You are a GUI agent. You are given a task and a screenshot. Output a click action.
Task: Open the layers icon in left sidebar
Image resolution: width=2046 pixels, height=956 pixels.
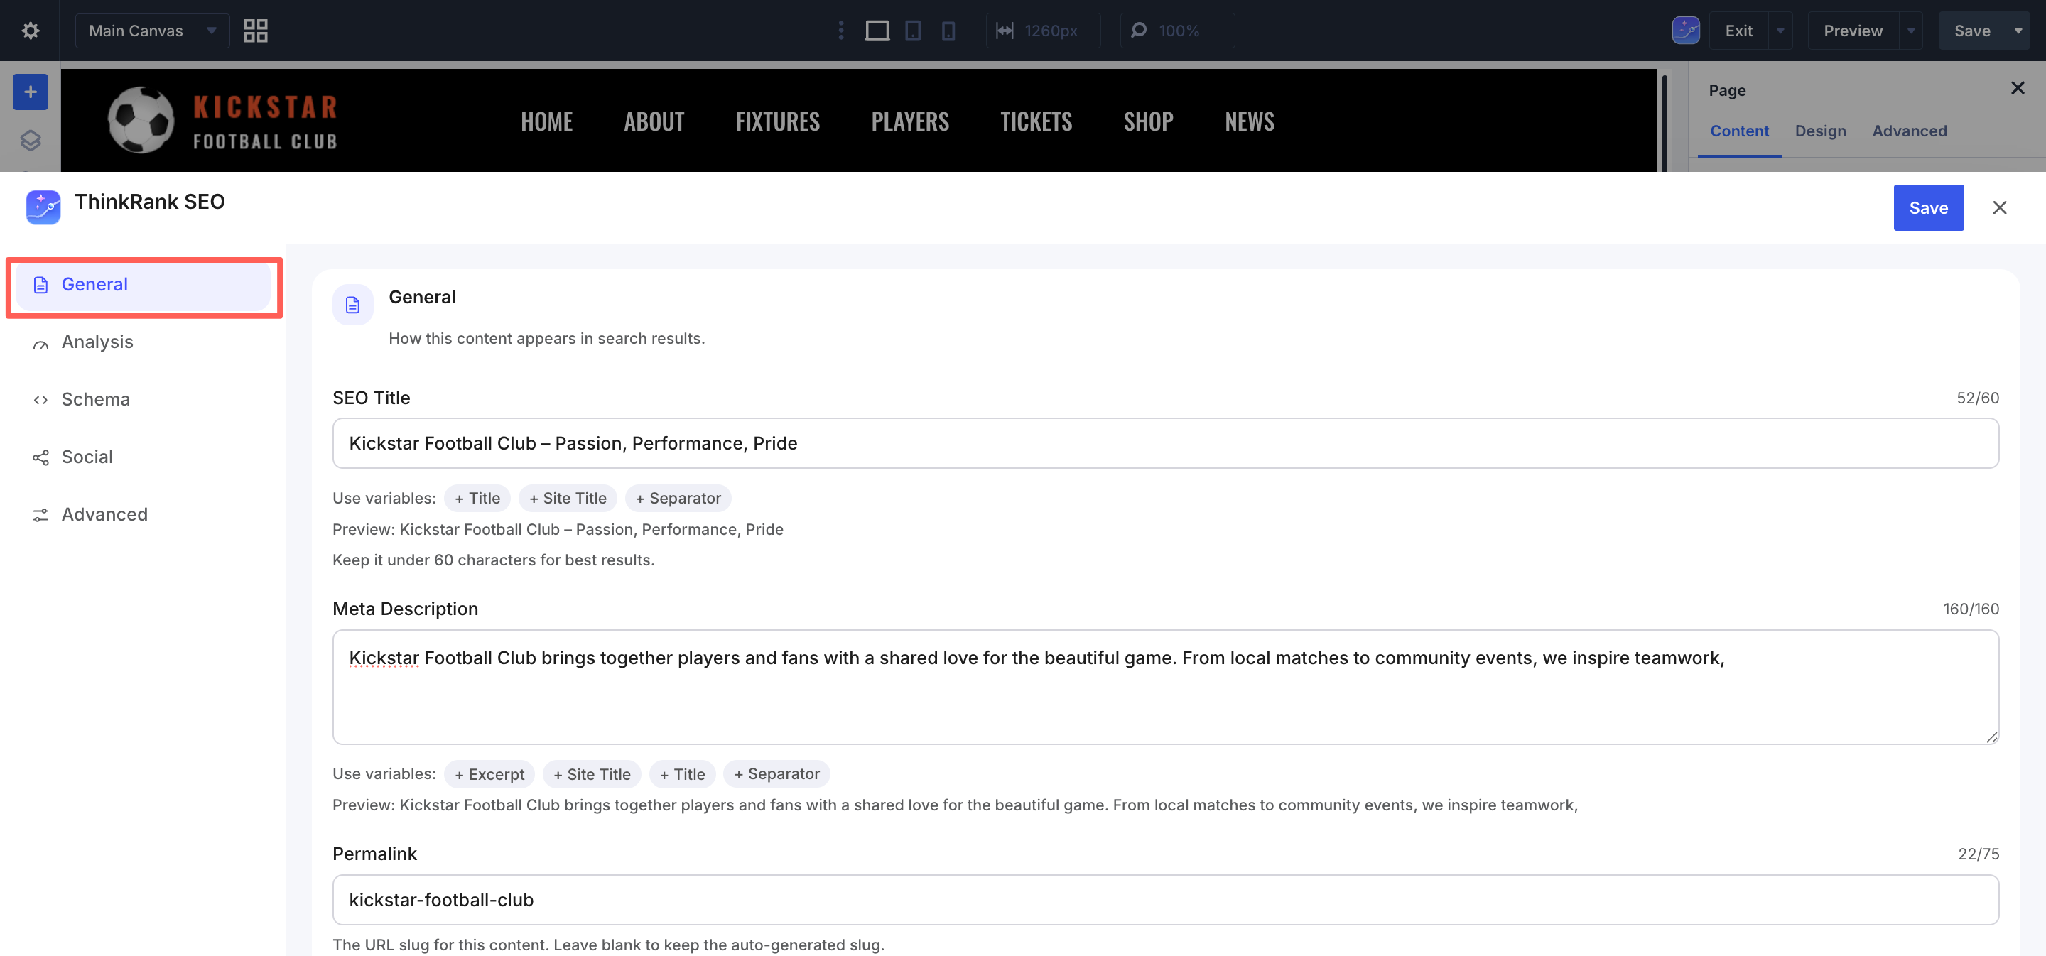[31, 141]
